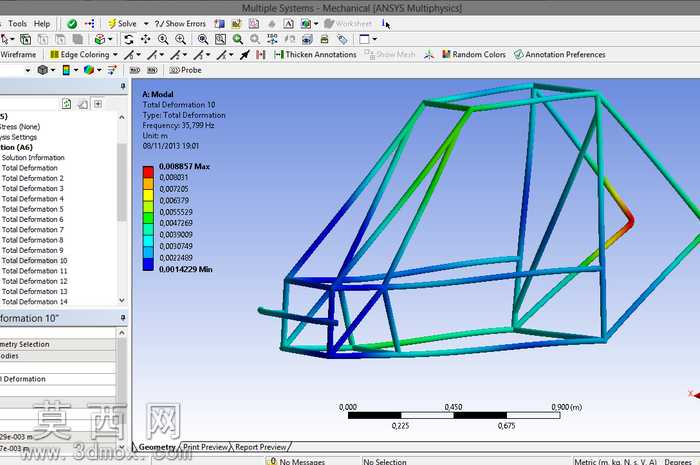Toggle Random Colors
700x465 pixels.
coord(474,54)
